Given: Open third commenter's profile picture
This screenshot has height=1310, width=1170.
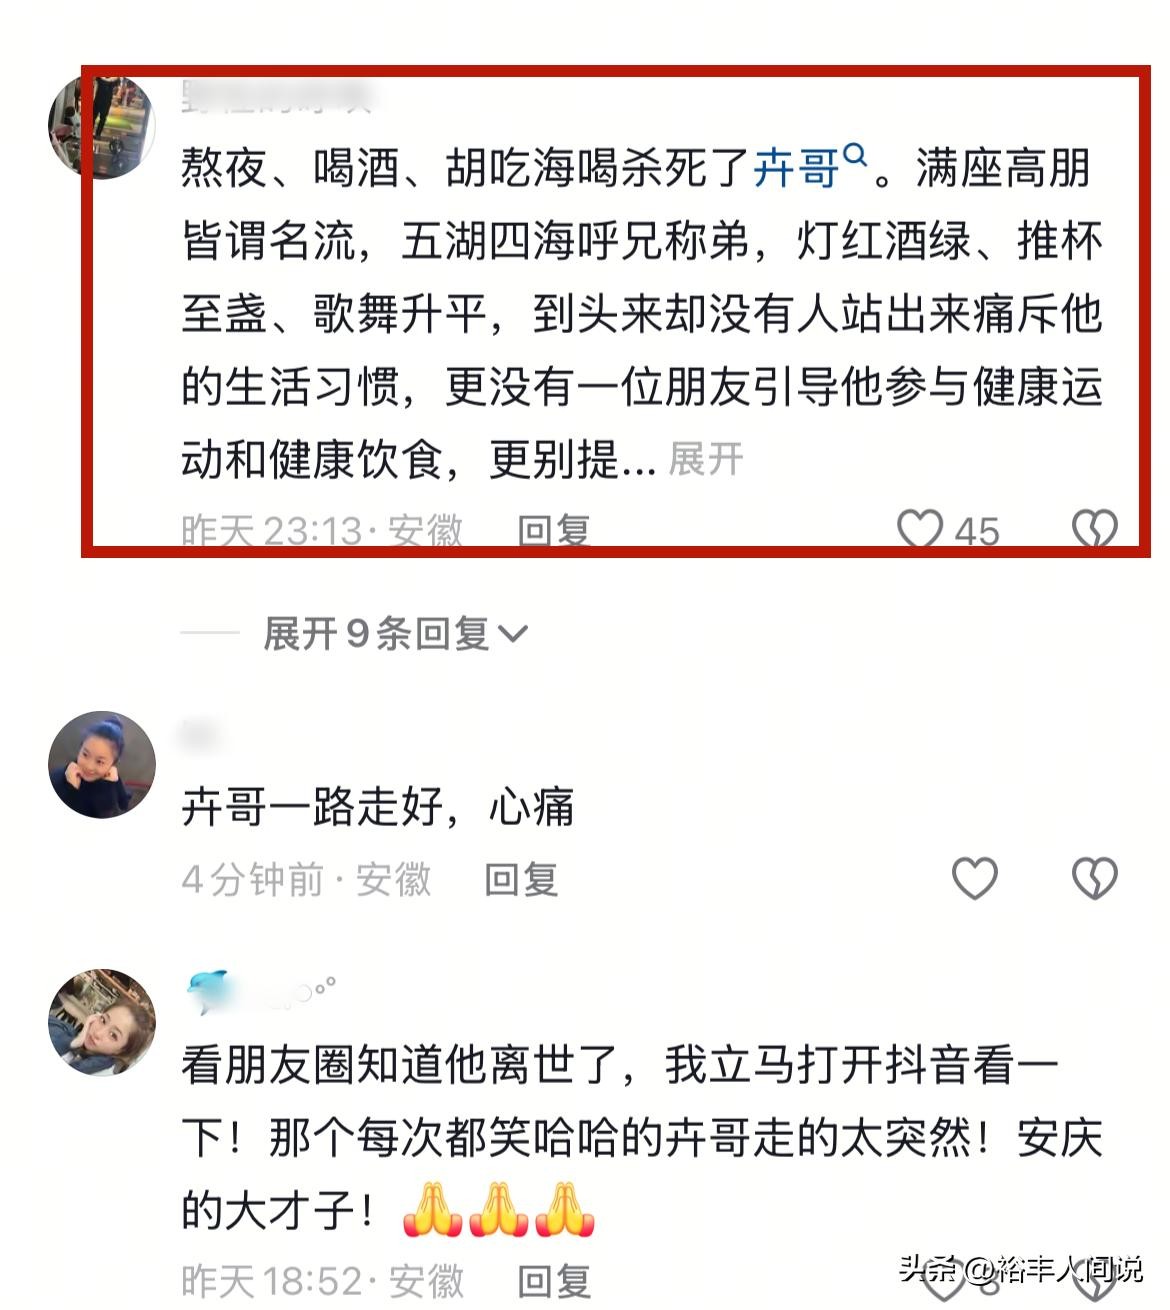Looking at the screenshot, I should 102,1021.
